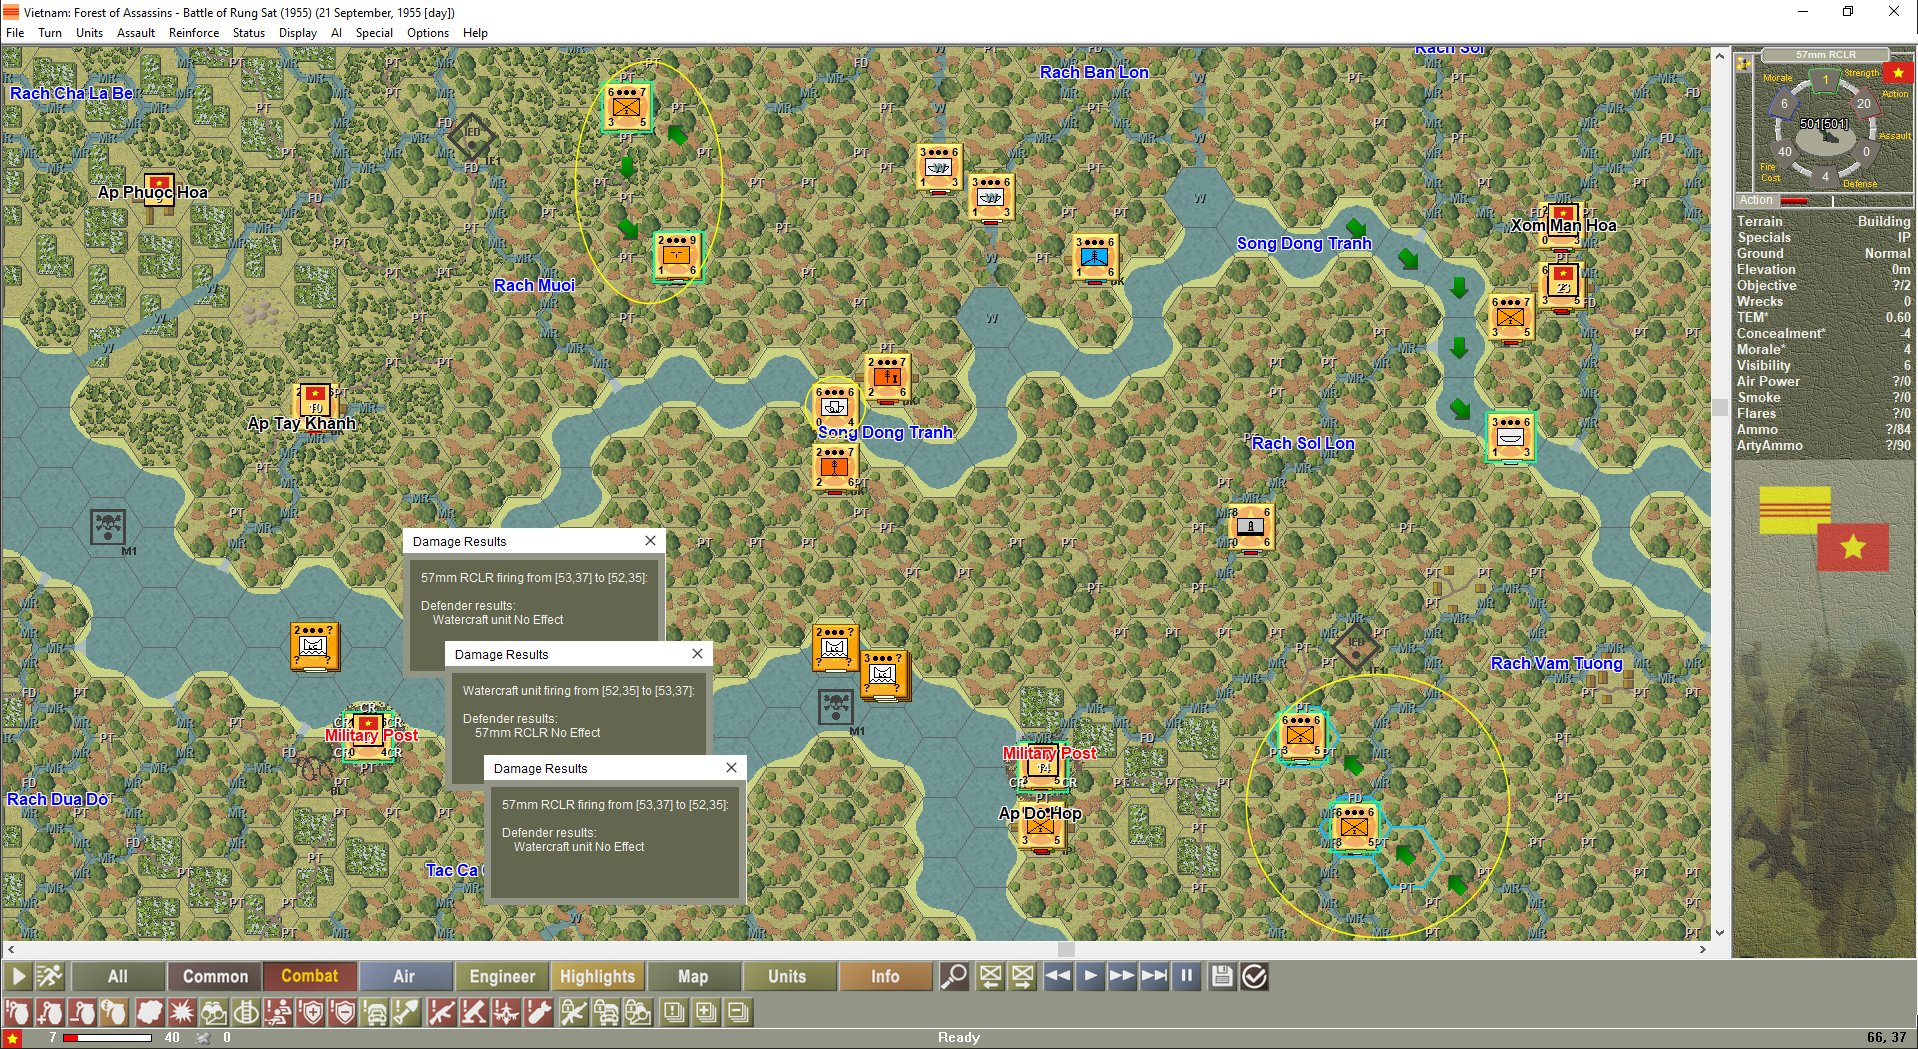
Task: Close the bottom Damage Results dialog
Action: (x=731, y=768)
